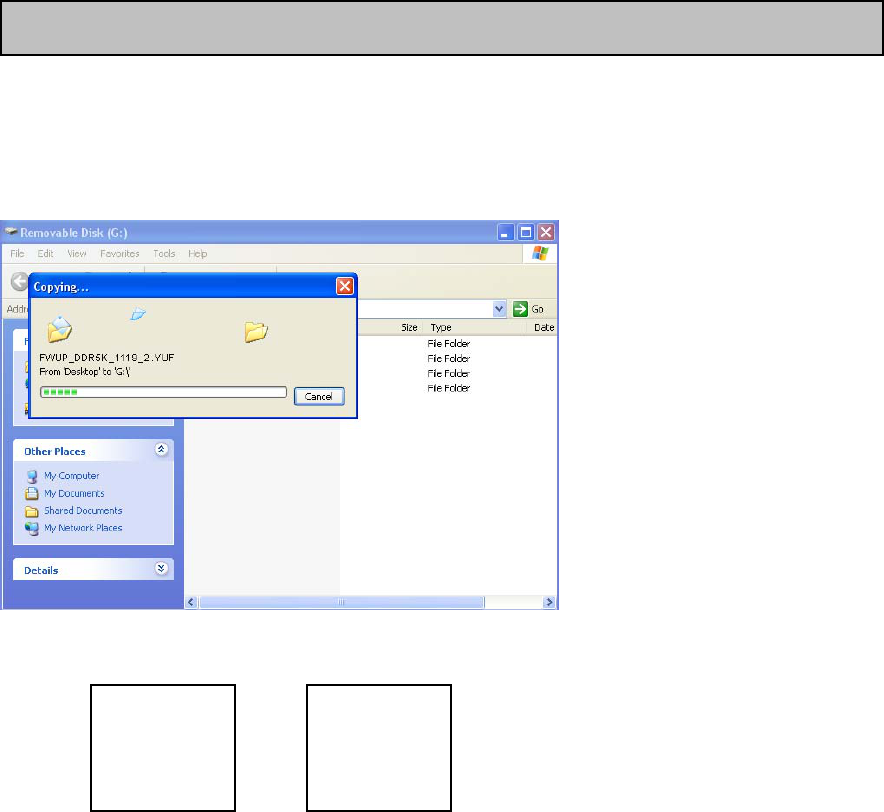Click the 'From Desktop to G:\' text
Screen dimensions: 884x812
point(85,372)
